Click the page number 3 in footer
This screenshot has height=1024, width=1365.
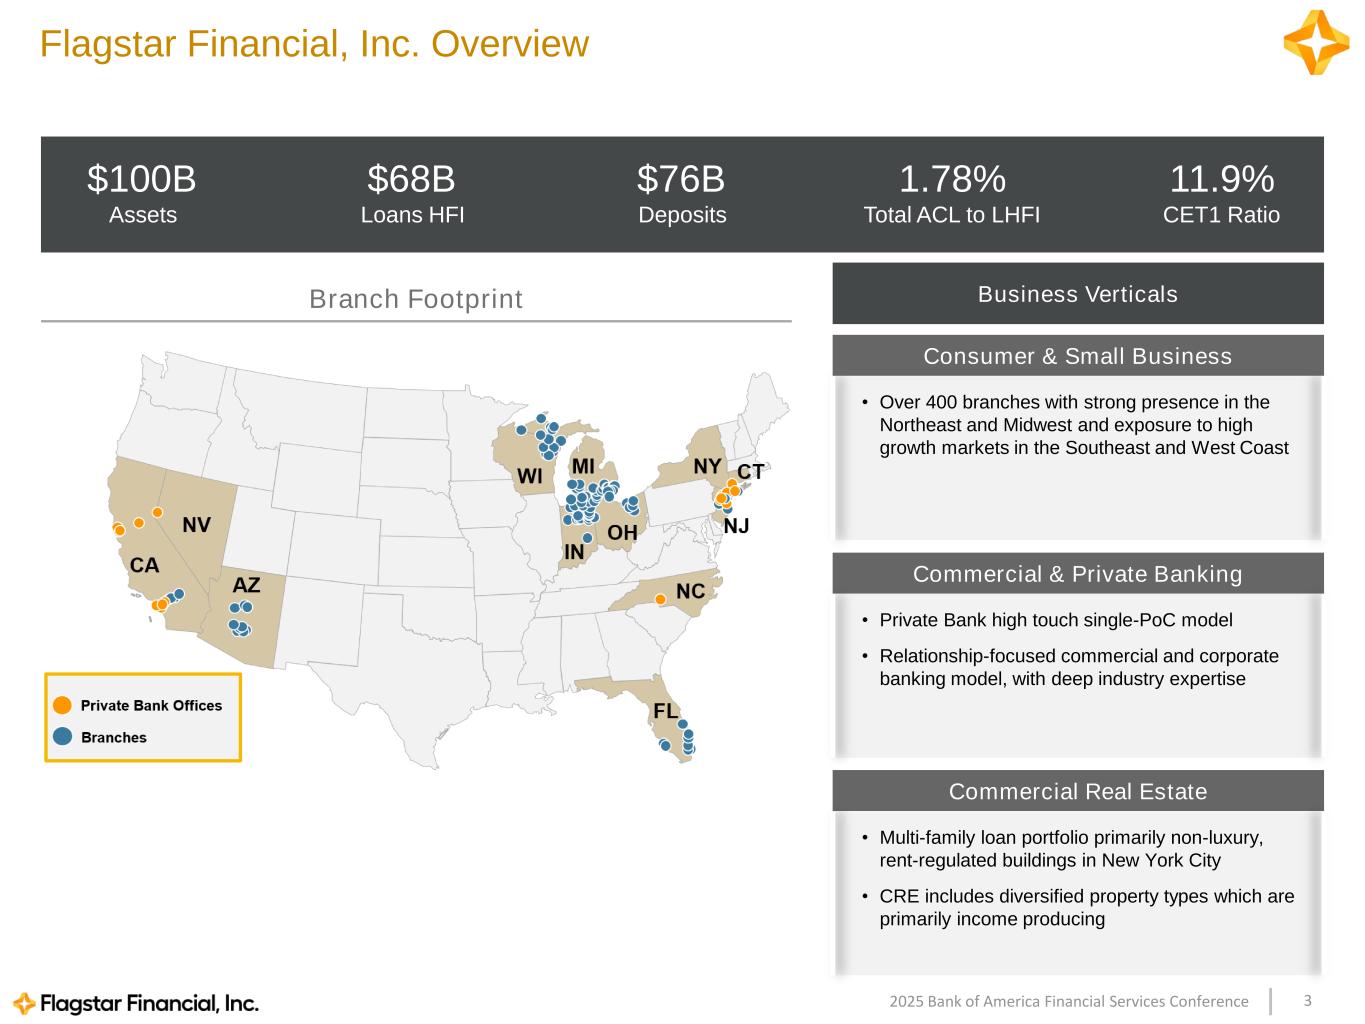click(x=1308, y=1001)
